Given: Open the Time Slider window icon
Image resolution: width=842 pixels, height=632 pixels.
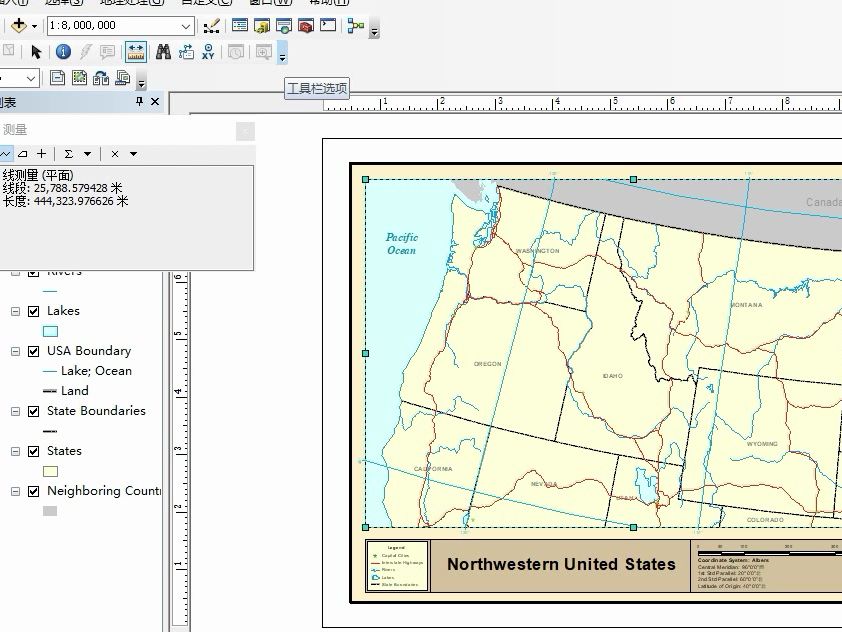Looking at the screenshot, I should point(236,52).
